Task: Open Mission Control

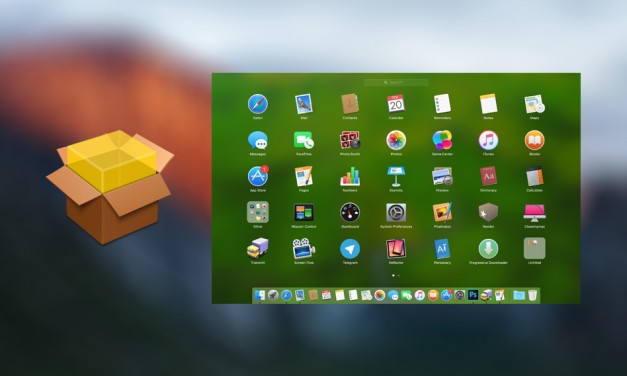Action: pyautogui.click(x=304, y=212)
